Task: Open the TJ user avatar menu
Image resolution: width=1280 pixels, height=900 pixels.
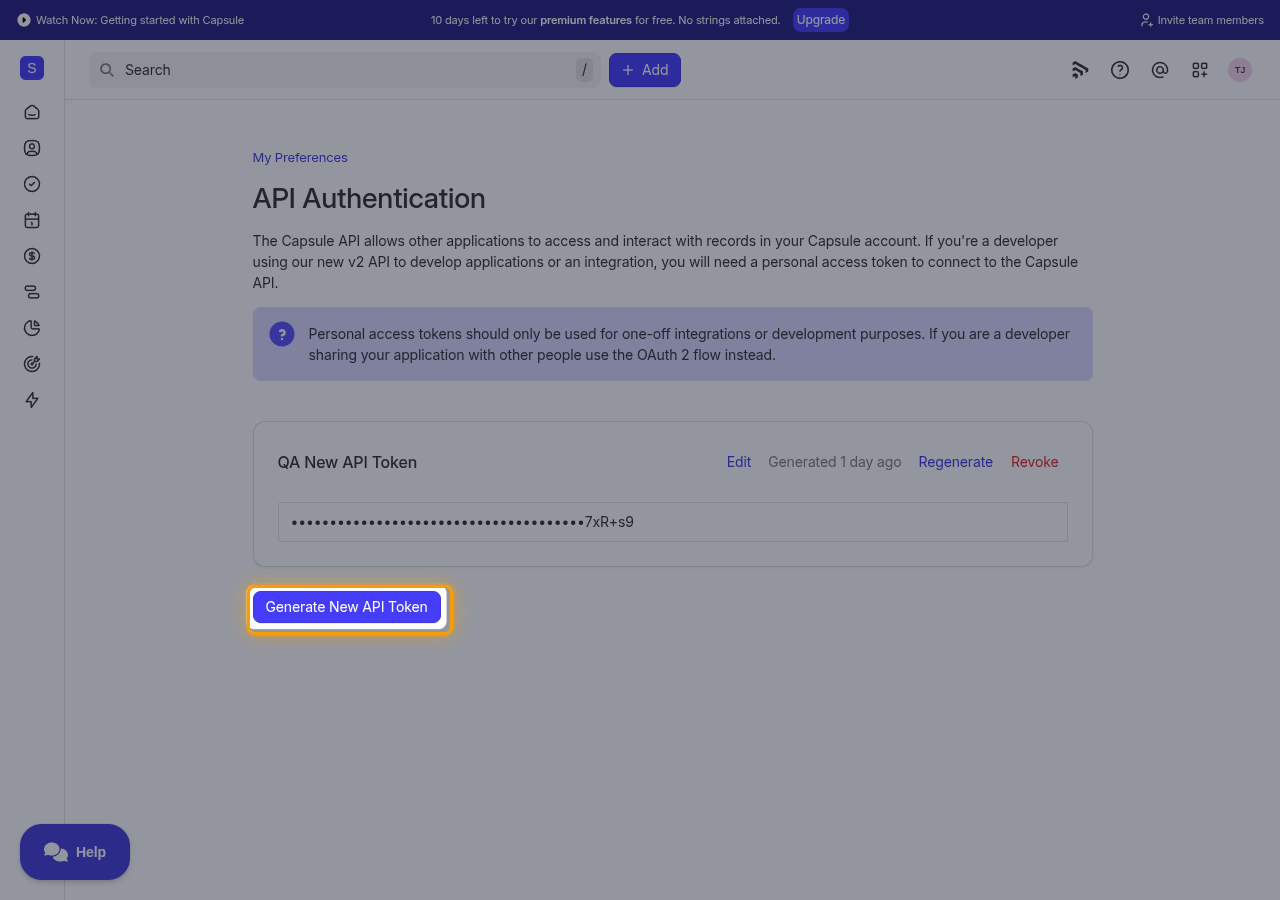Action: click(x=1240, y=70)
